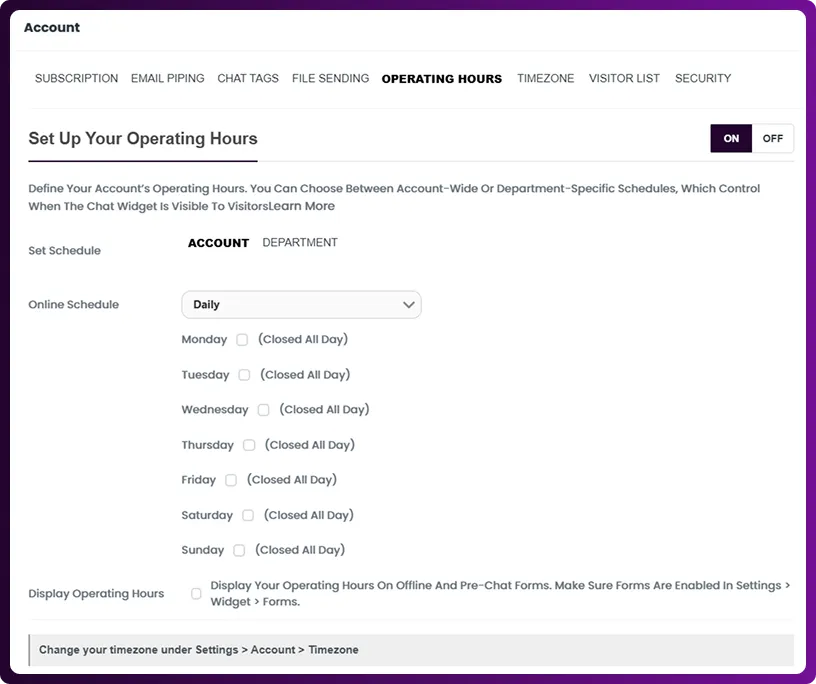Enable the Monday checkbox
The height and width of the screenshot is (684, 816).
(242, 340)
